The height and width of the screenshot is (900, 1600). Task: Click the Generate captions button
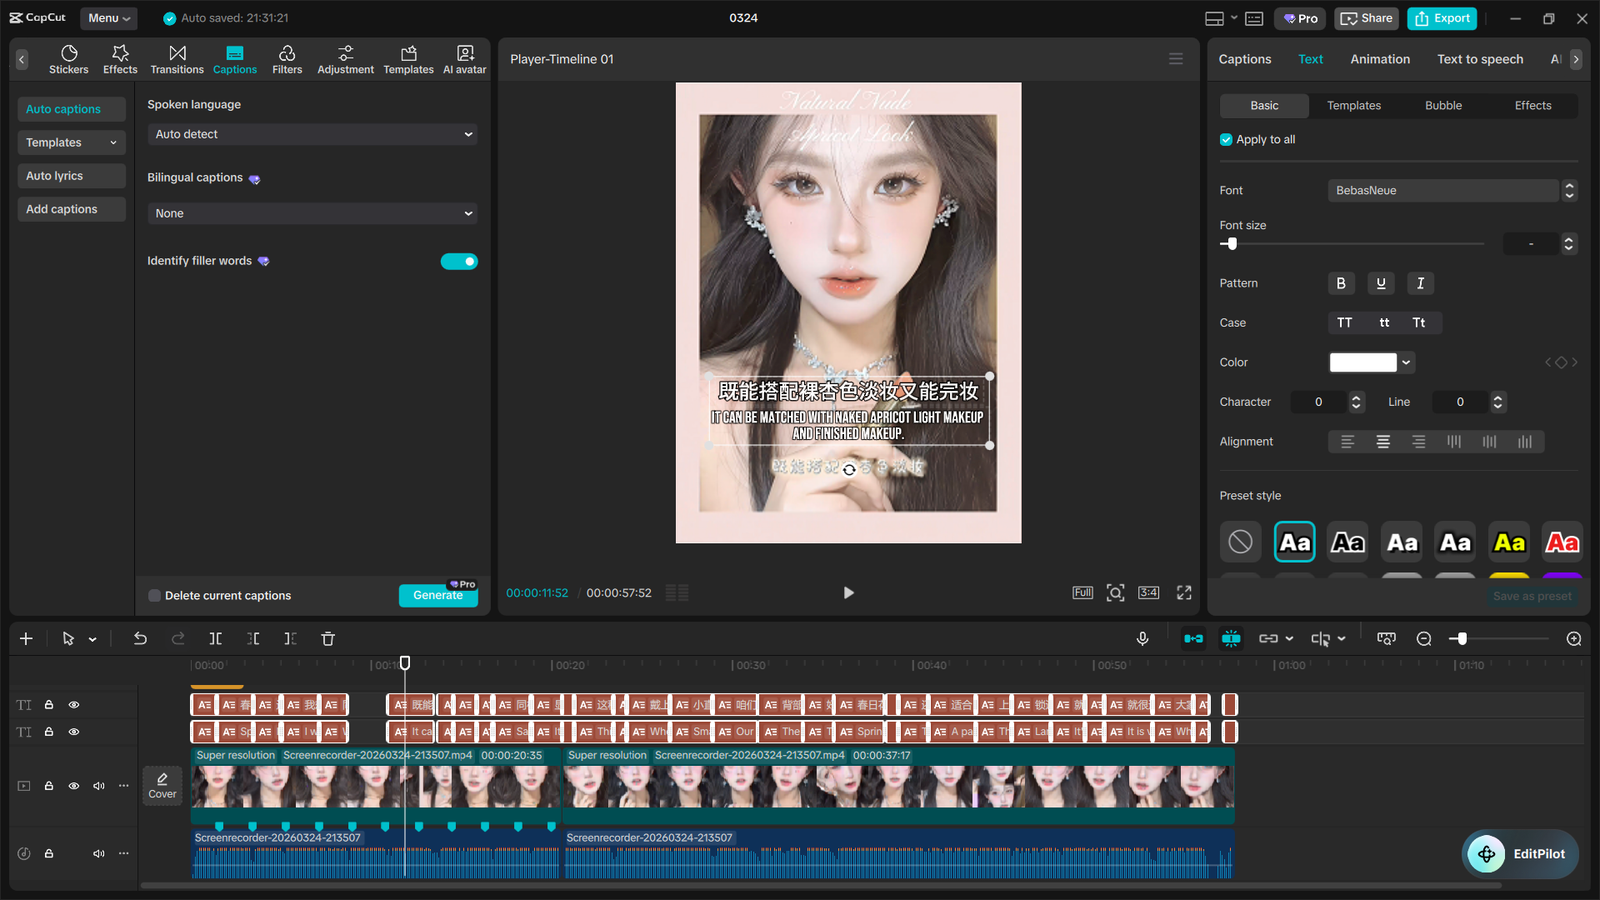click(x=438, y=595)
